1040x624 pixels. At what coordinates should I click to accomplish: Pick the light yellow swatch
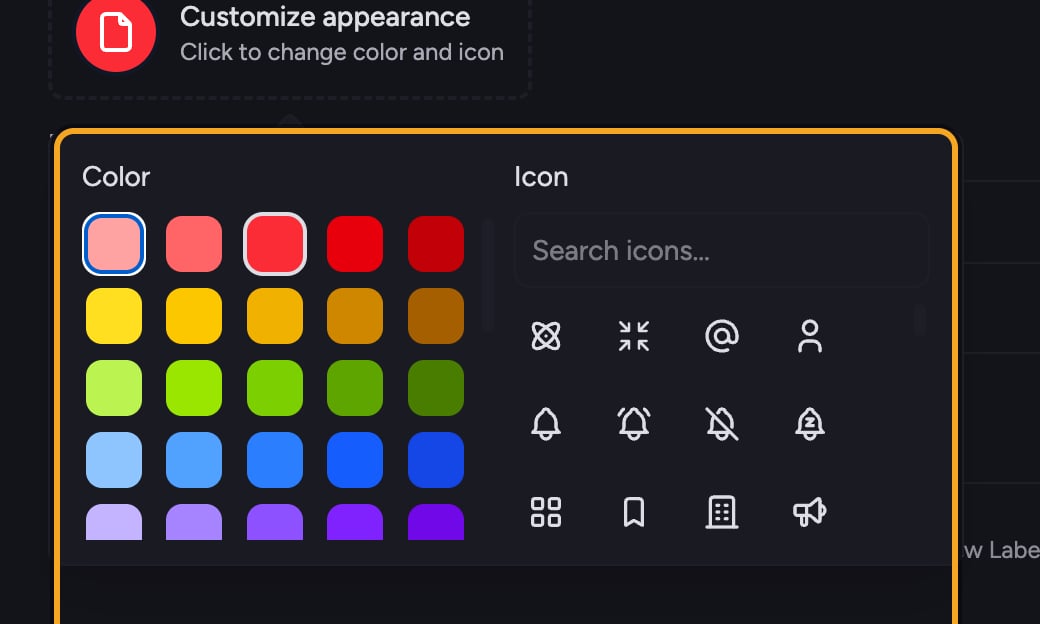click(x=113, y=316)
